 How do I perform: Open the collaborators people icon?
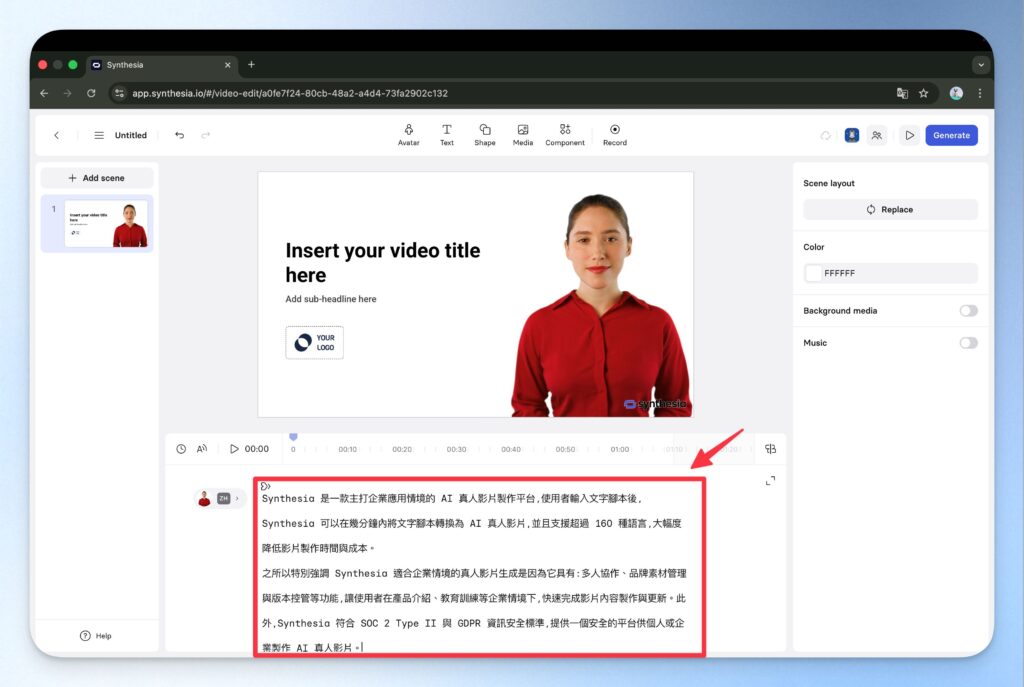(876, 135)
